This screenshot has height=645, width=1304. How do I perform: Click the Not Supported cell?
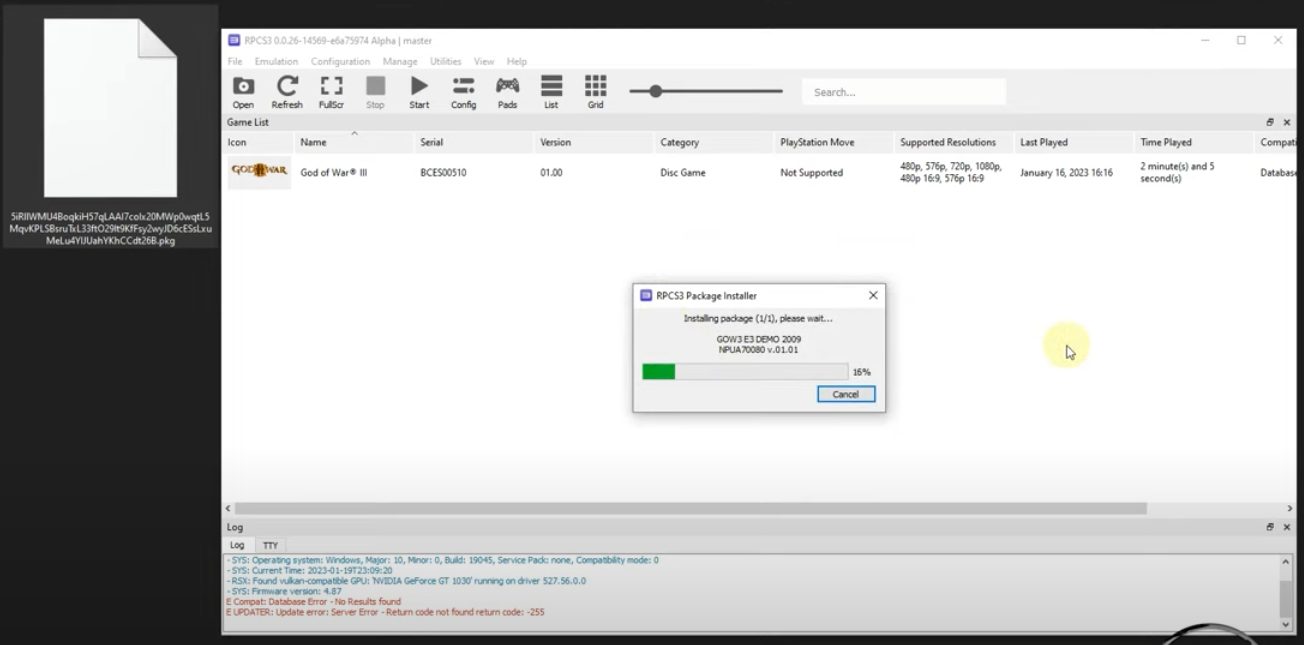pos(811,172)
